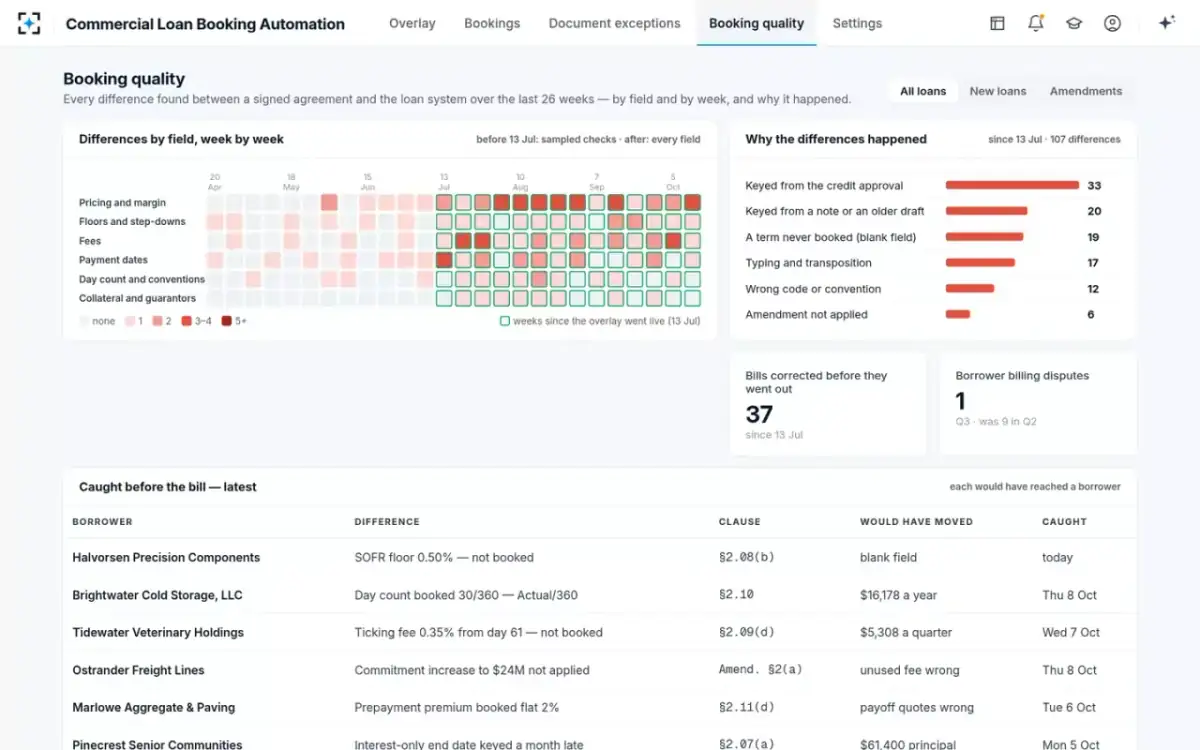Click the 'Keyed from the credit approval' bar
1200x750 pixels.
click(x=1012, y=185)
